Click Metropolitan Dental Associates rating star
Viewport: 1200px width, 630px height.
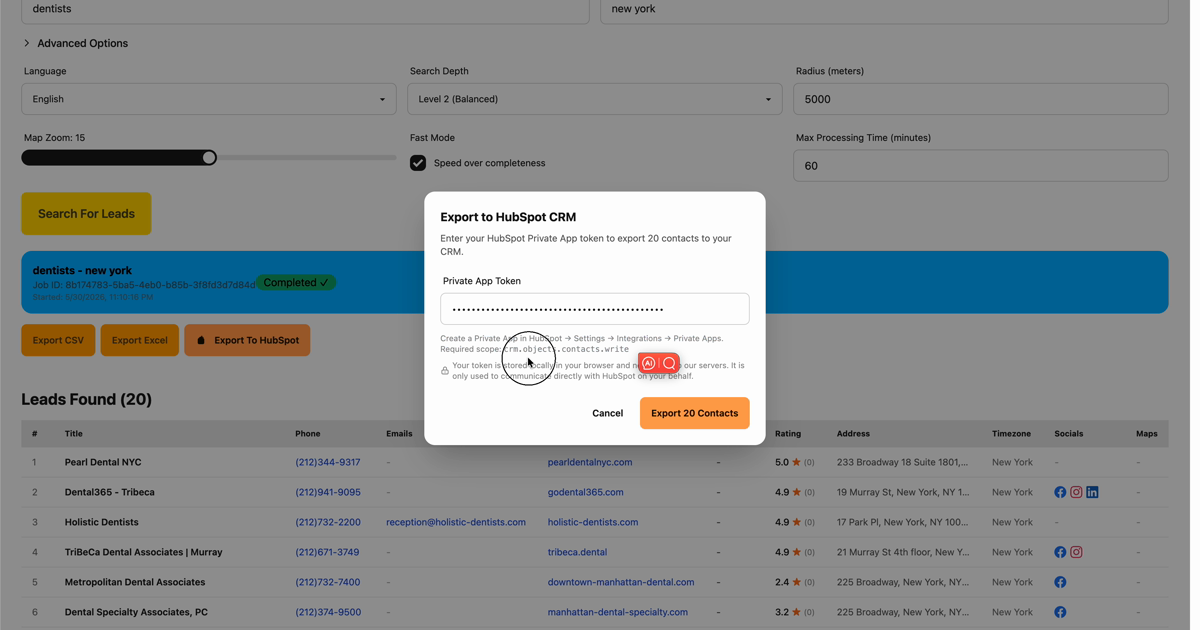[x=796, y=582]
